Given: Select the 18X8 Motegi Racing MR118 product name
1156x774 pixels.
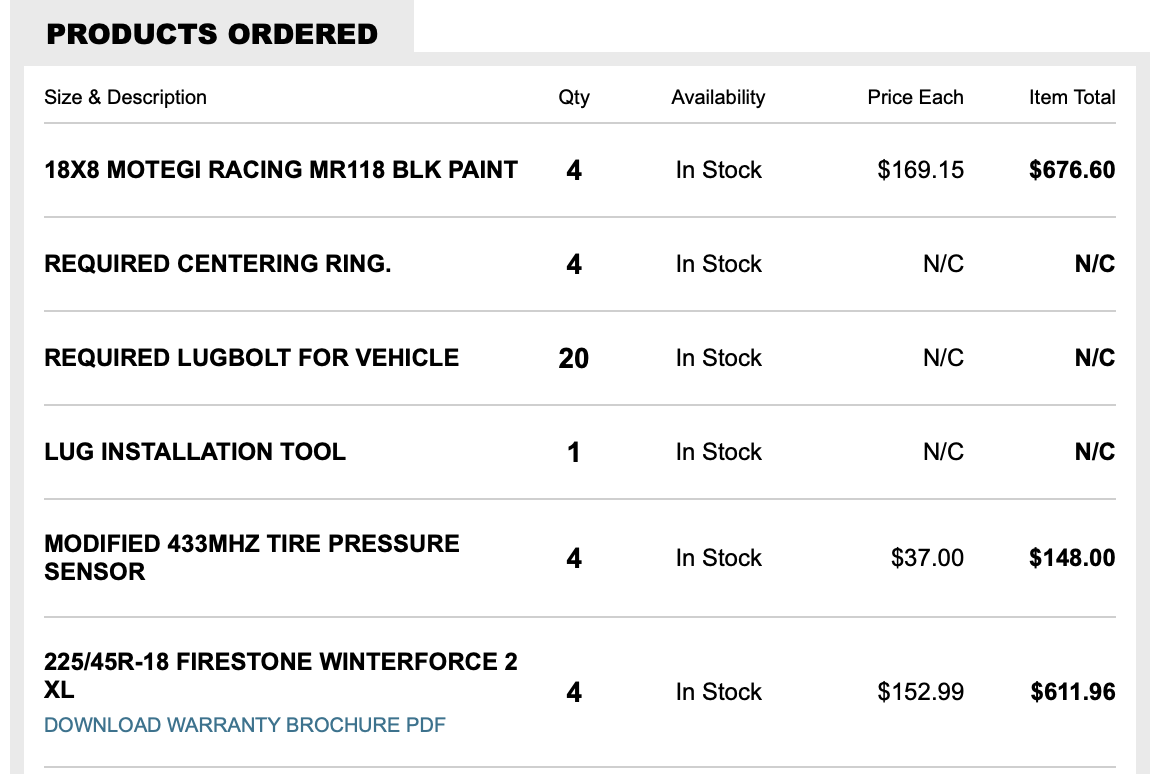Looking at the screenshot, I should point(281,170).
